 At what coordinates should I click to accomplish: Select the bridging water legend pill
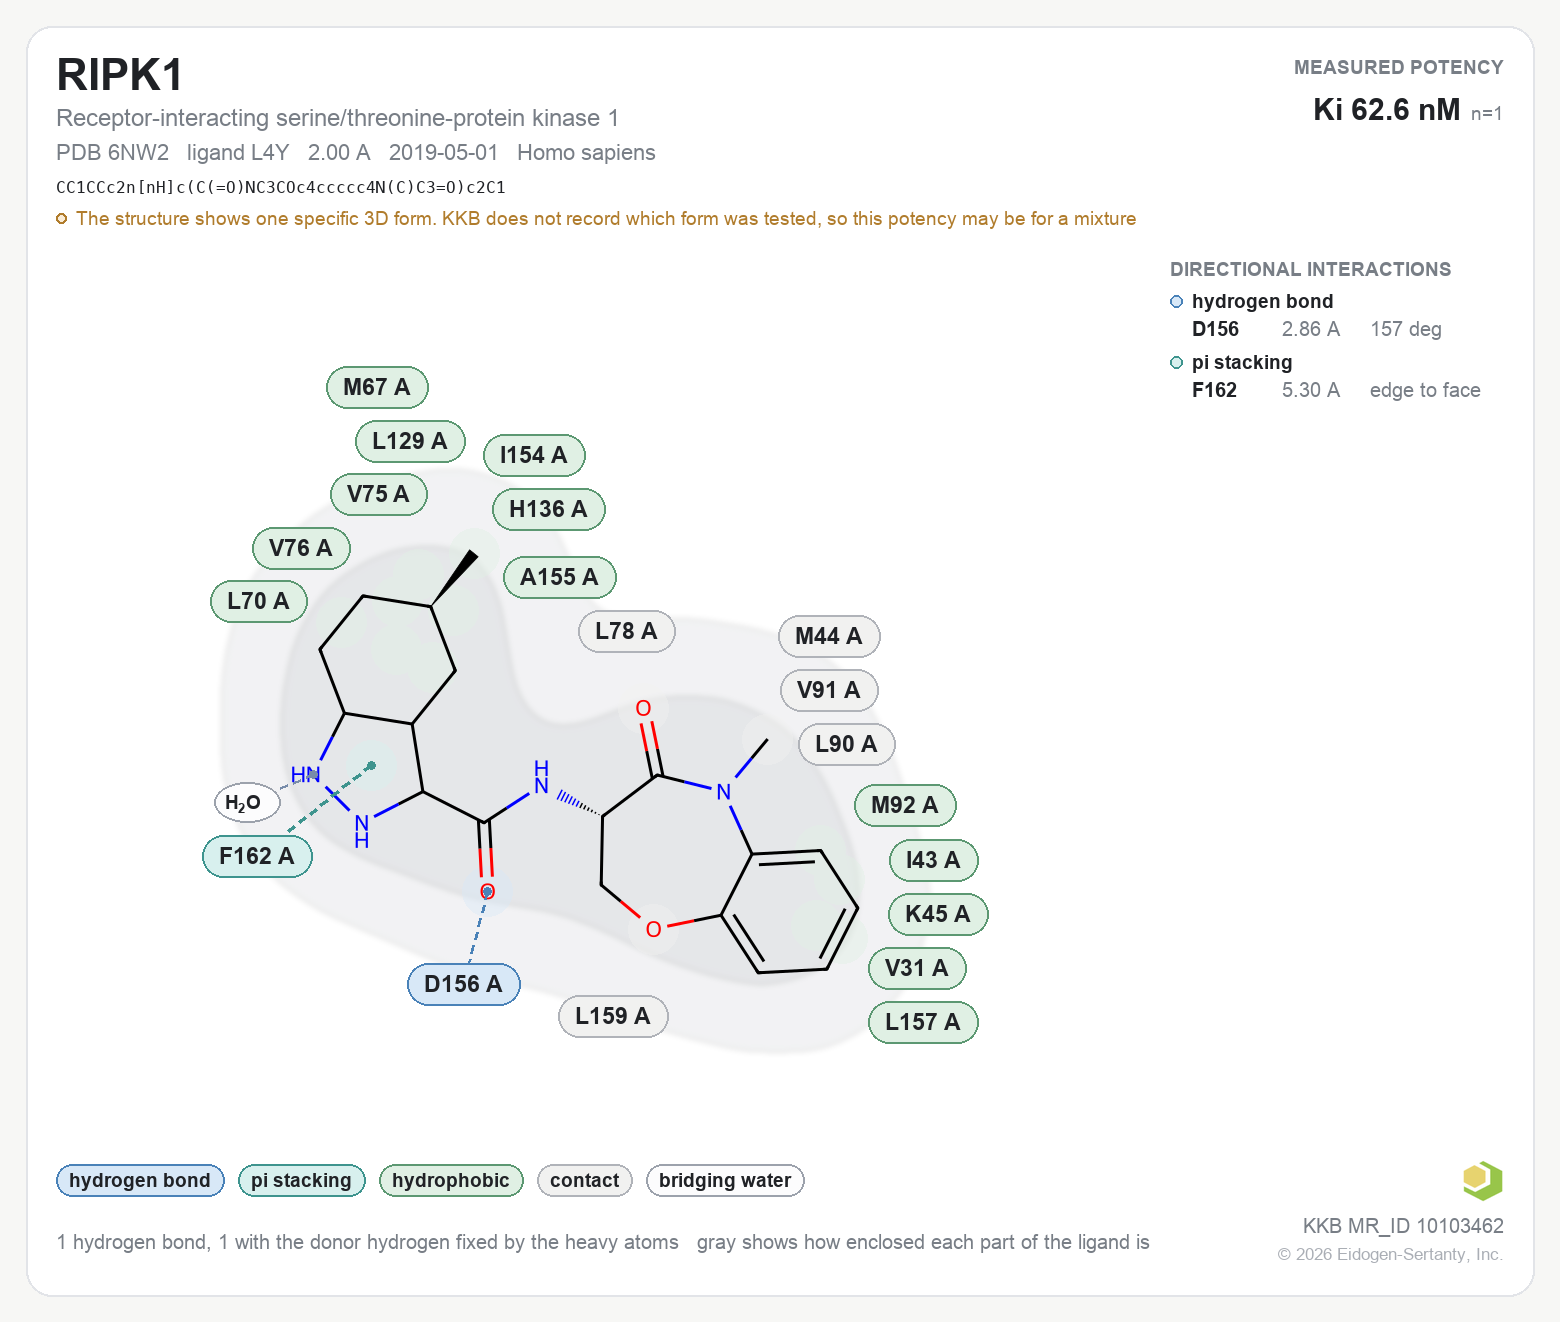[725, 1181]
